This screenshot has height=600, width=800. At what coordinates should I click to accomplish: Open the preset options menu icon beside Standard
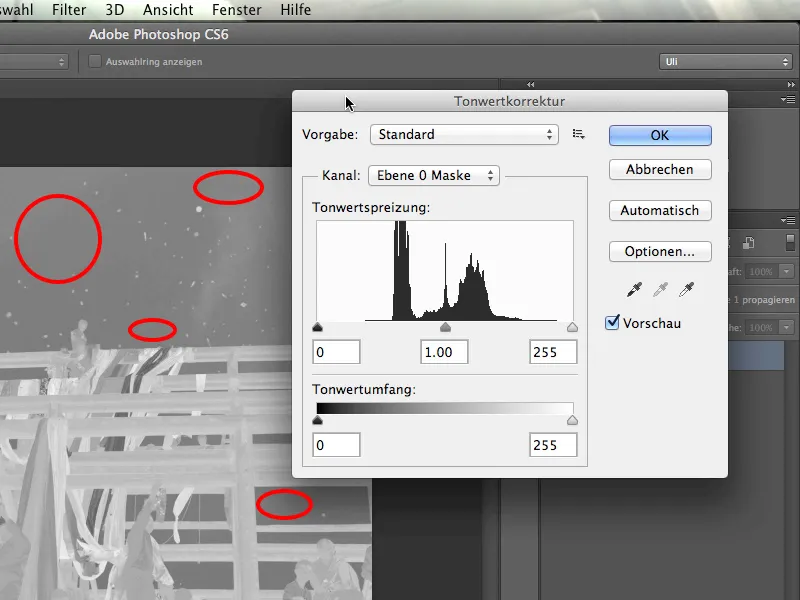pyautogui.click(x=579, y=134)
